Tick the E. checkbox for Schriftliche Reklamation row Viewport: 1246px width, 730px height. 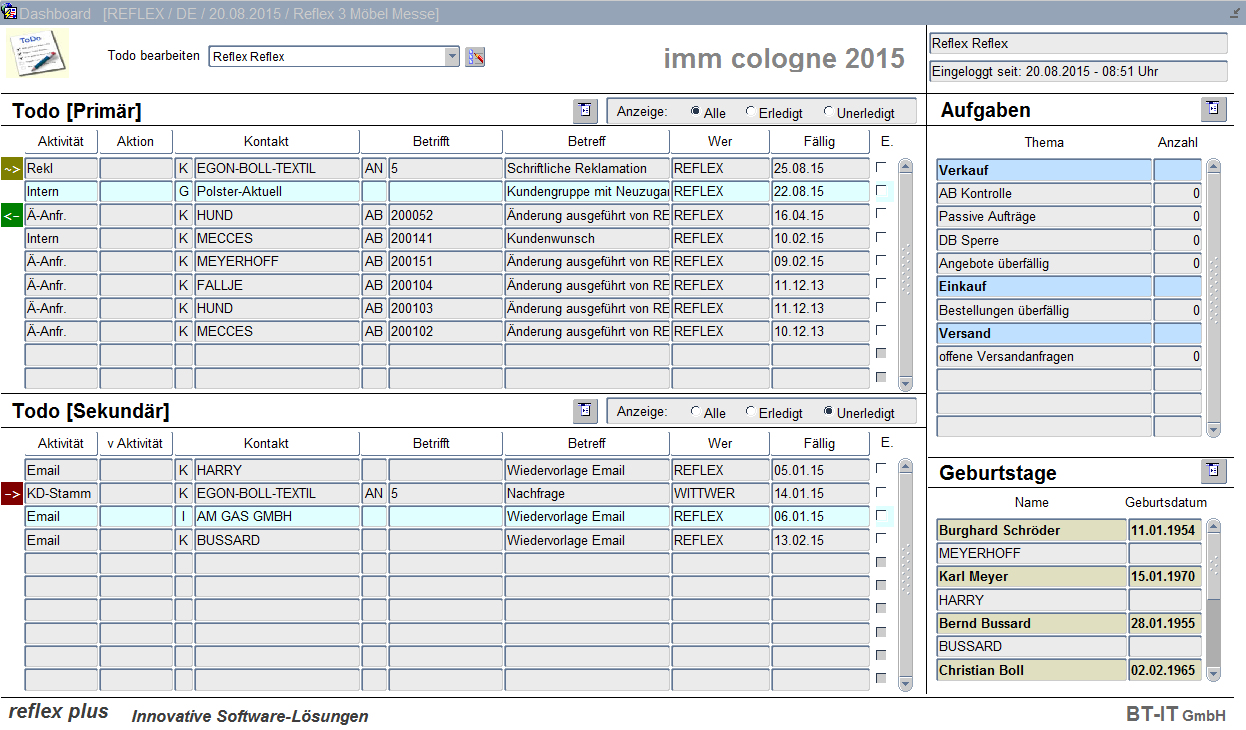click(881, 167)
